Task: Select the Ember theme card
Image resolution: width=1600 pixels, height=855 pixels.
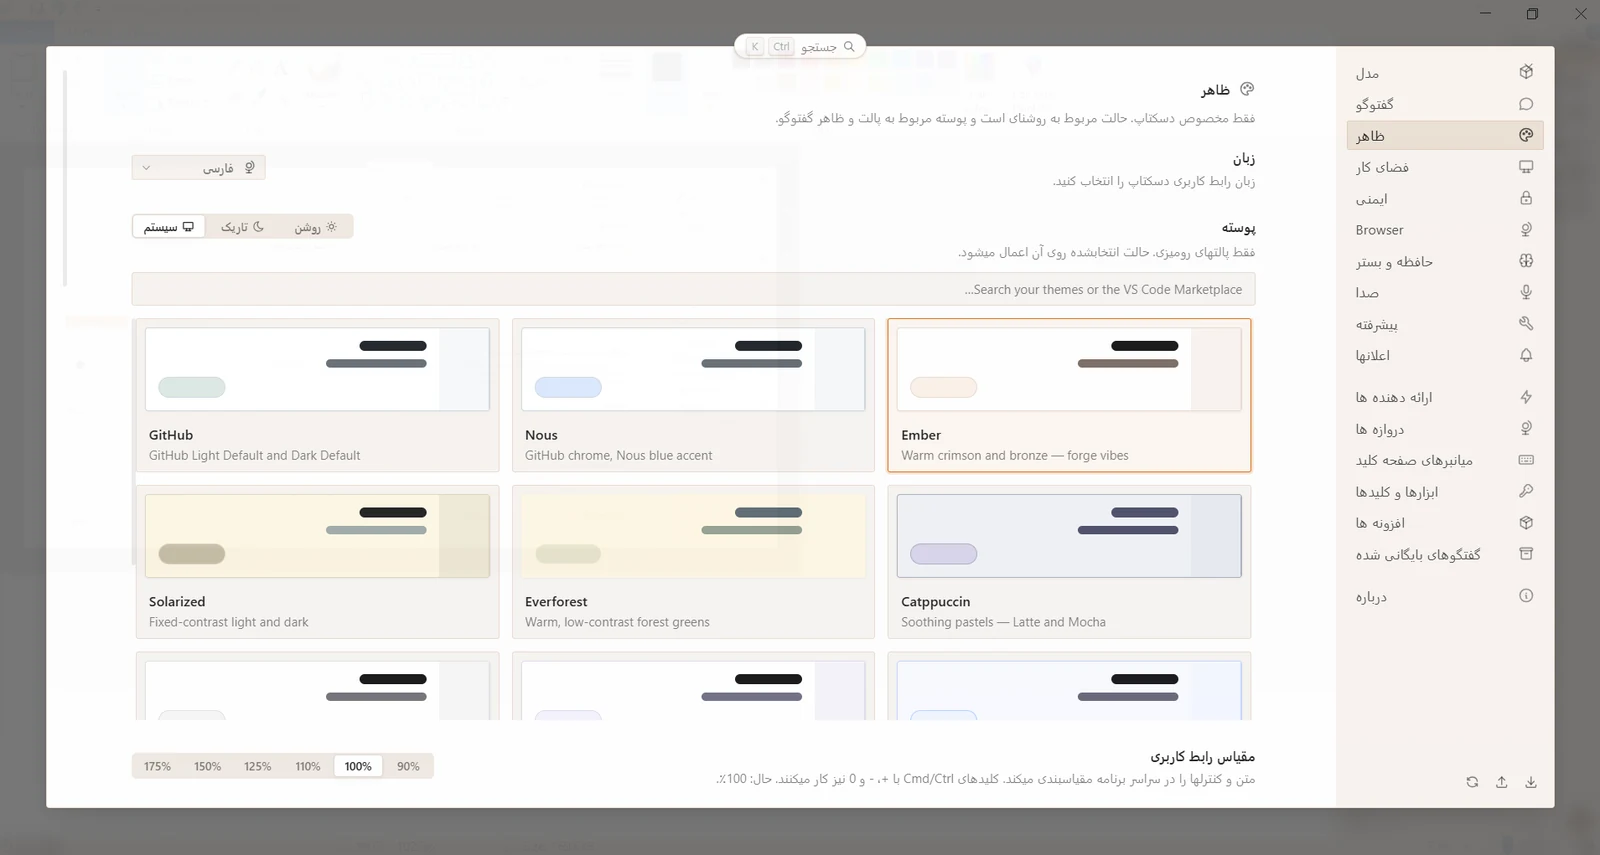Action: pyautogui.click(x=1069, y=395)
